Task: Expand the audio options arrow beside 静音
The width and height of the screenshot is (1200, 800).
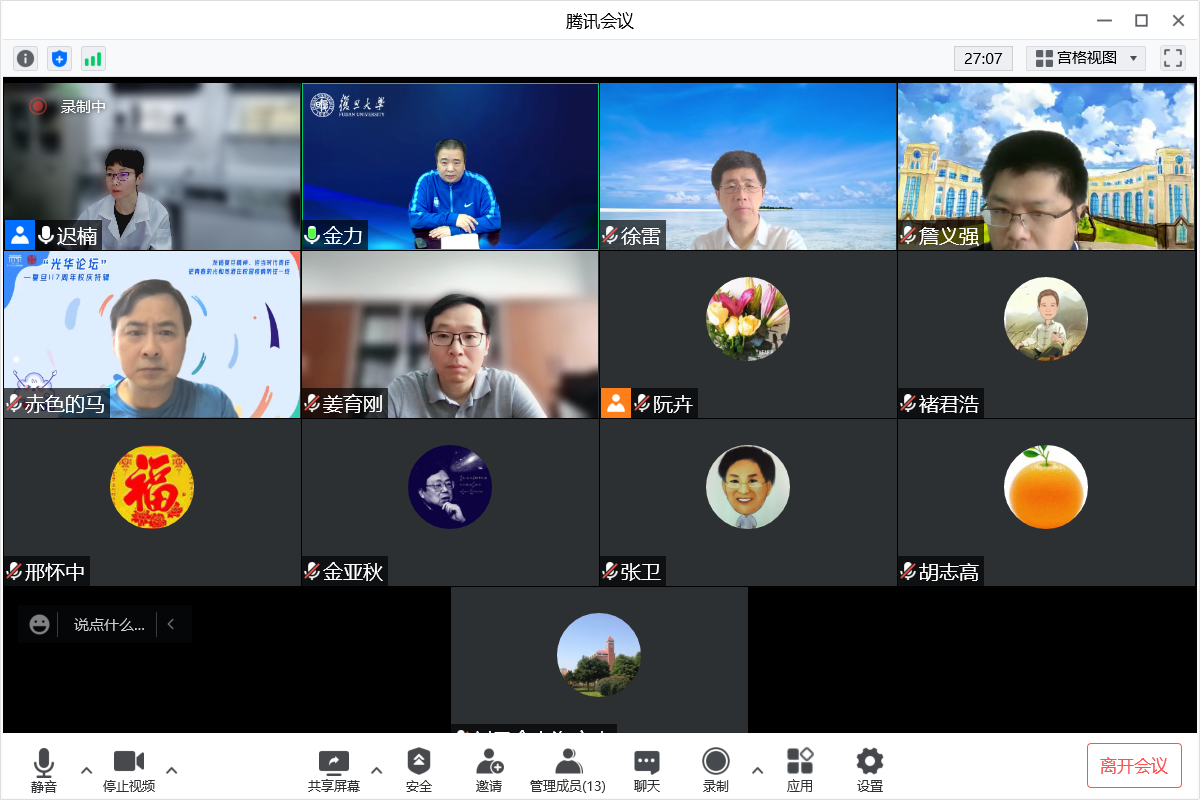Action: pyautogui.click(x=87, y=770)
